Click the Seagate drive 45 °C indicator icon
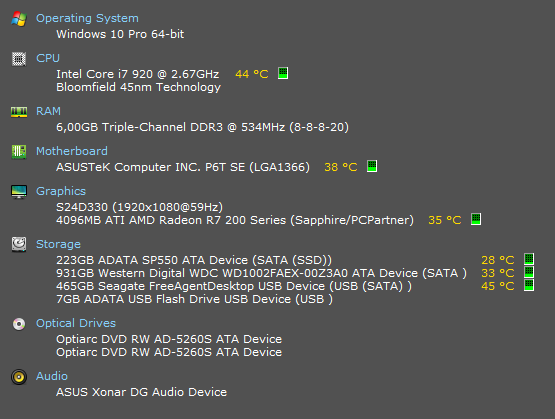The image size is (555, 419). (529, 285)
